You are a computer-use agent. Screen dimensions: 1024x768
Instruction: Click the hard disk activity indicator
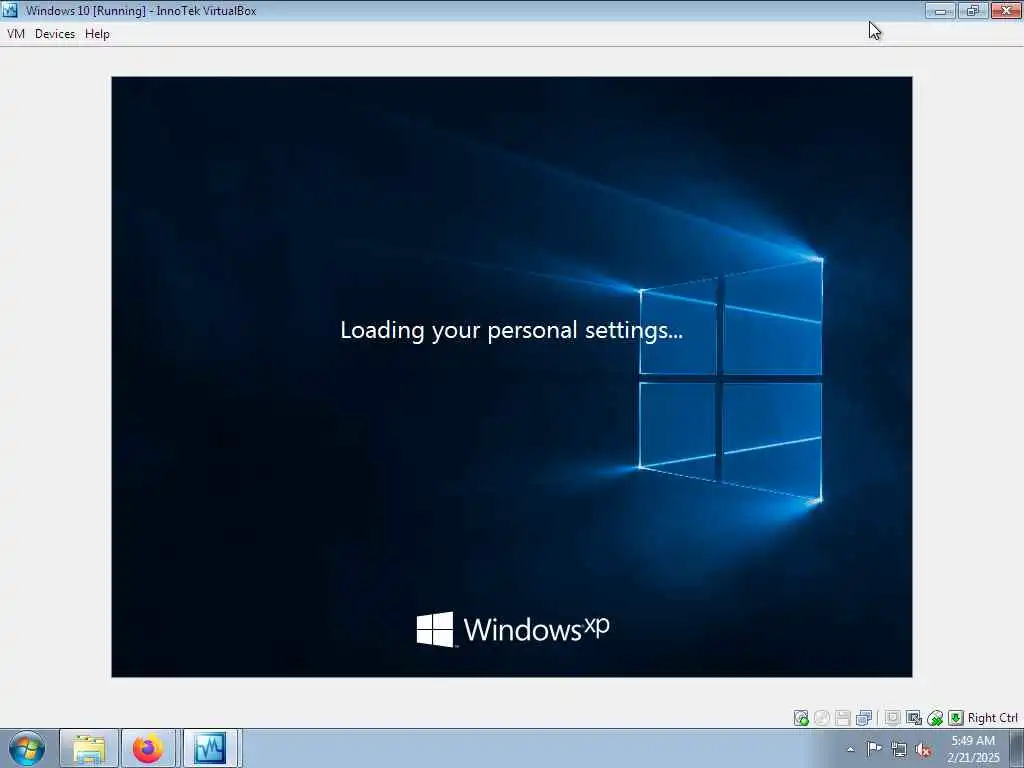(x=801, y=718)
